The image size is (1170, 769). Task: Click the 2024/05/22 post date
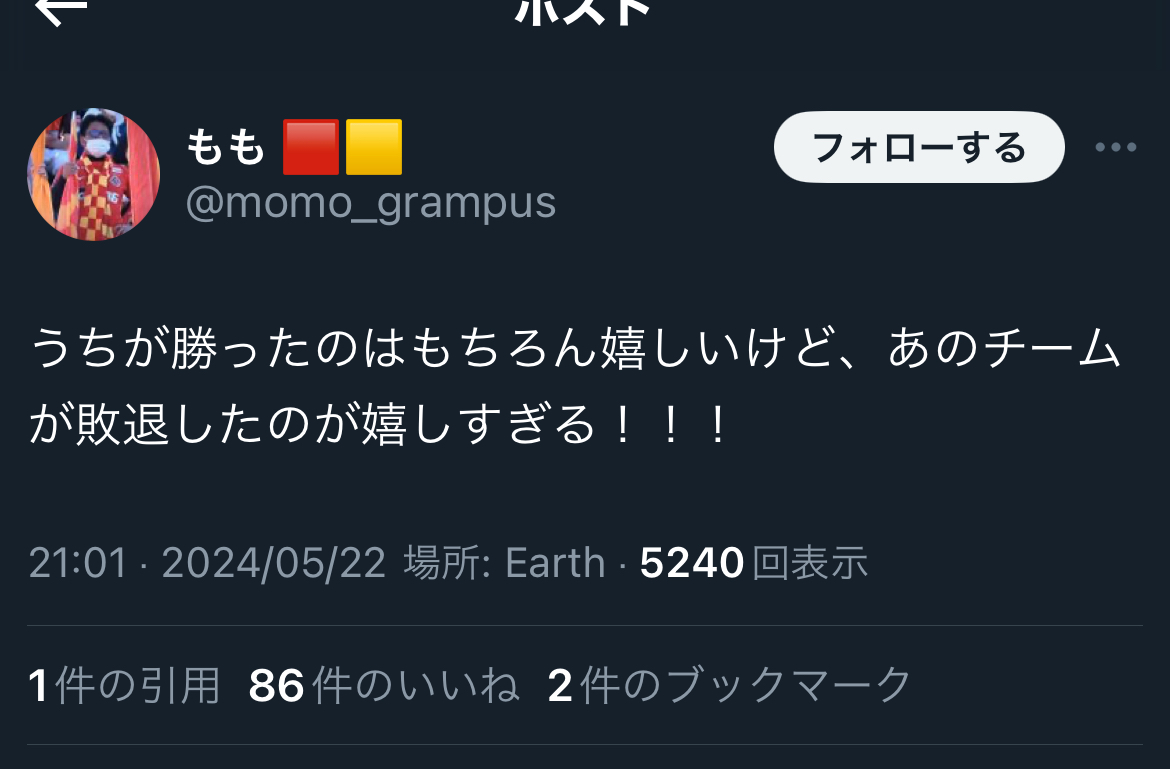[x=274, y=562]
